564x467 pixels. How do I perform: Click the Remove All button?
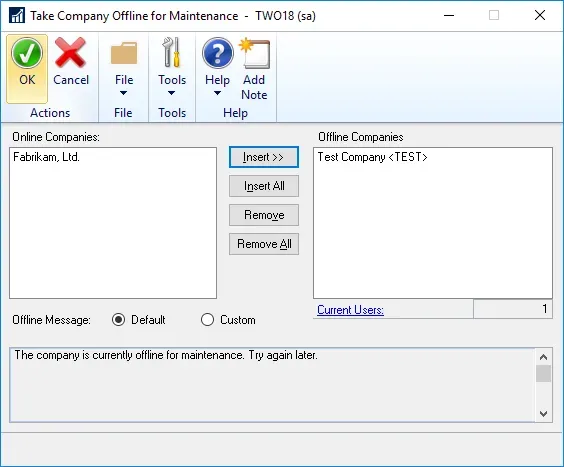264,244
